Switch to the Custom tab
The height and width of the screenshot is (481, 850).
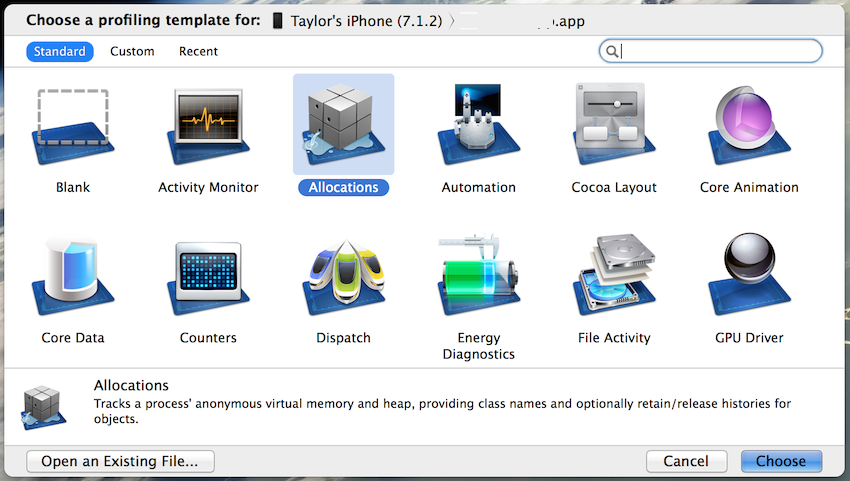[132, 52]
